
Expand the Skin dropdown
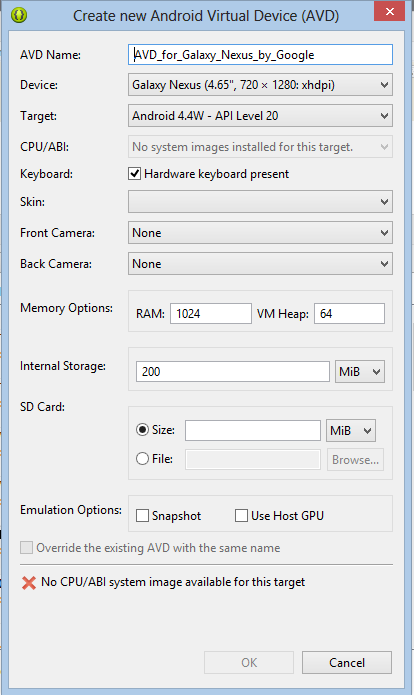click(x=260, y=202)
